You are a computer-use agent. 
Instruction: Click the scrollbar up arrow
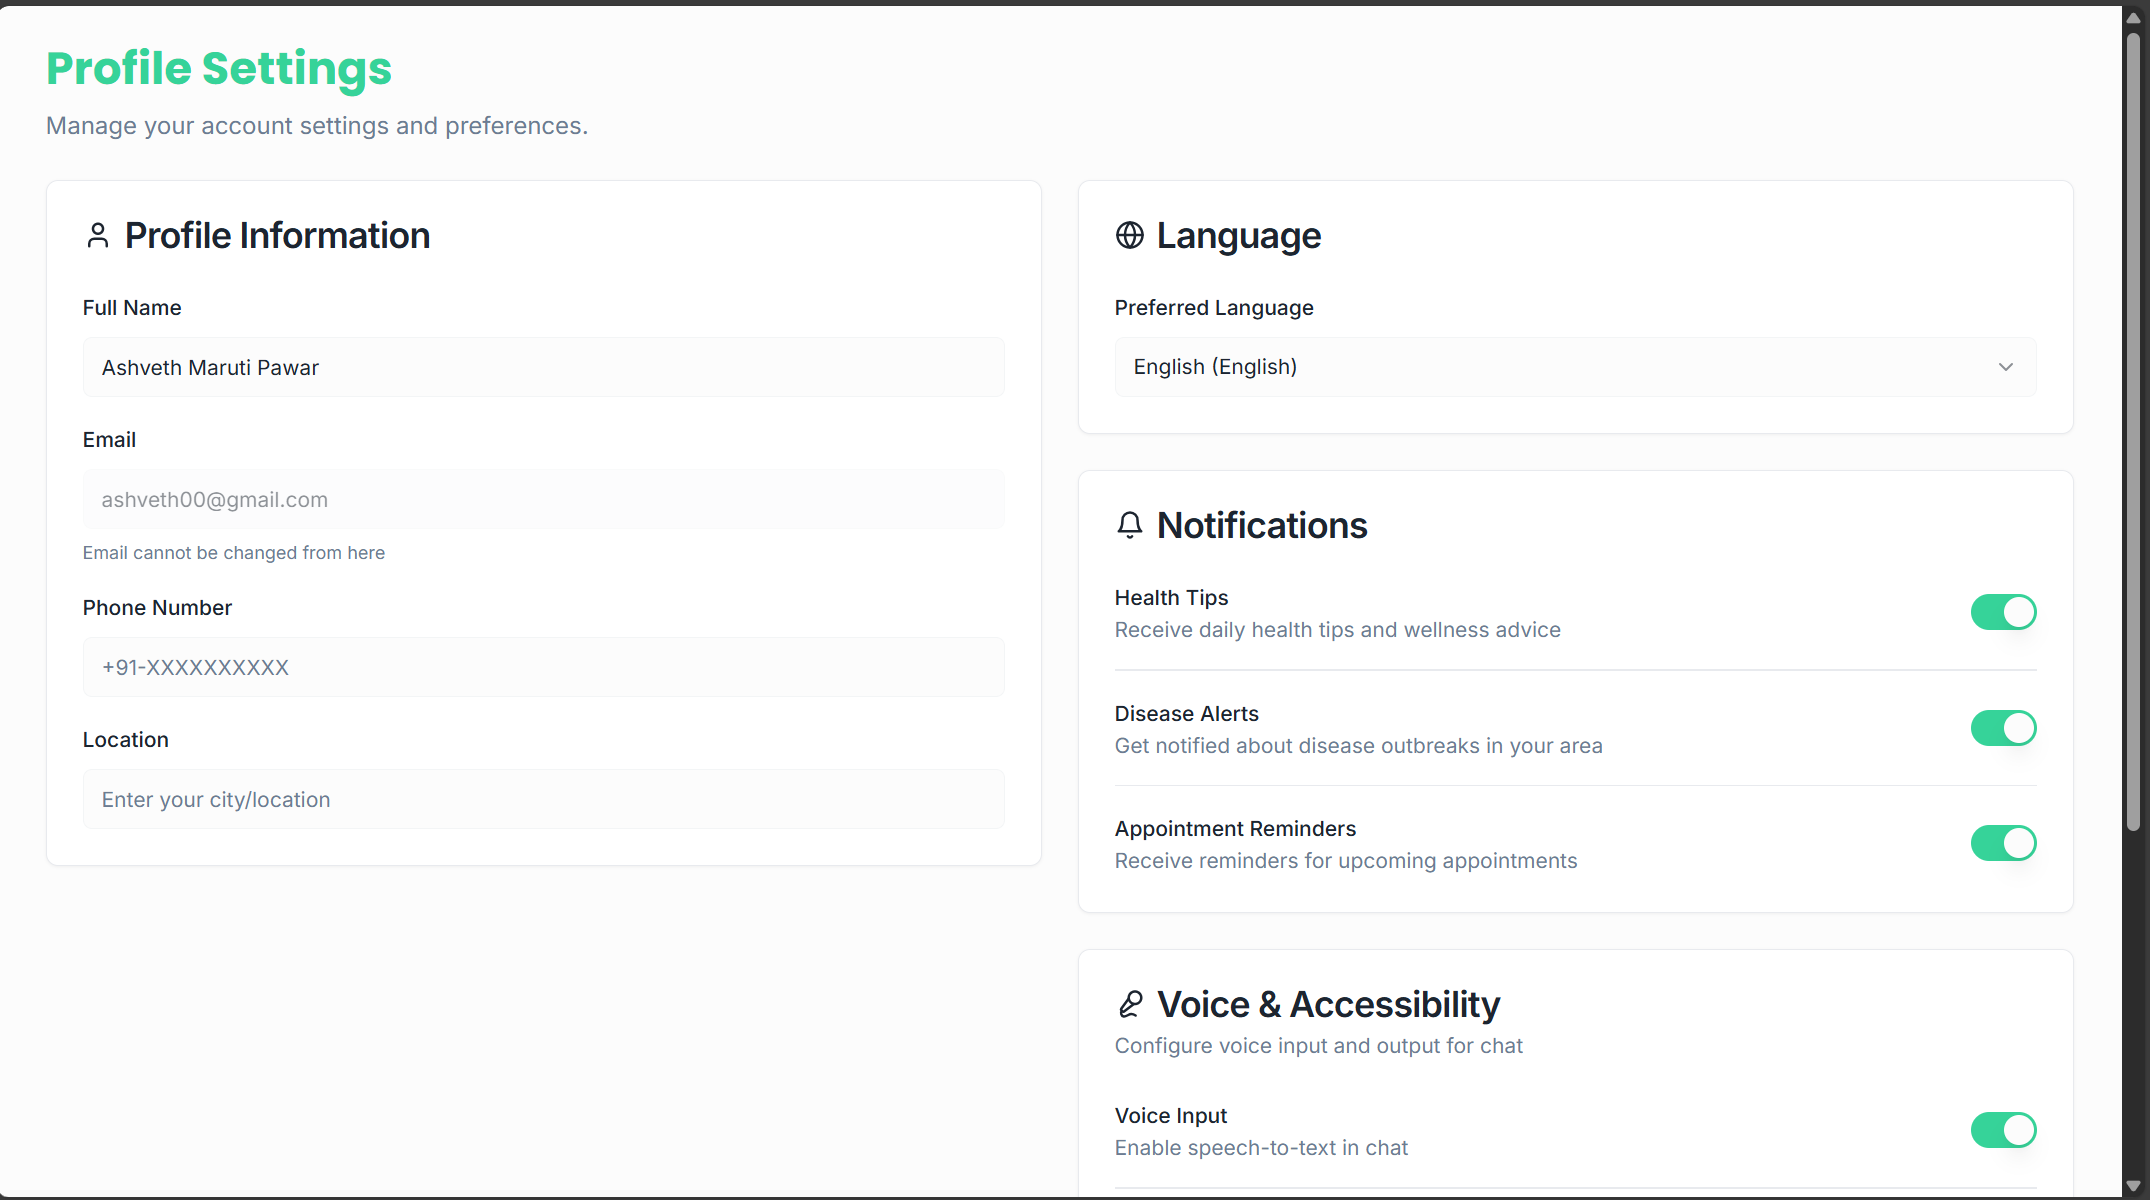pyautogui.click(x=2133, y=18)
